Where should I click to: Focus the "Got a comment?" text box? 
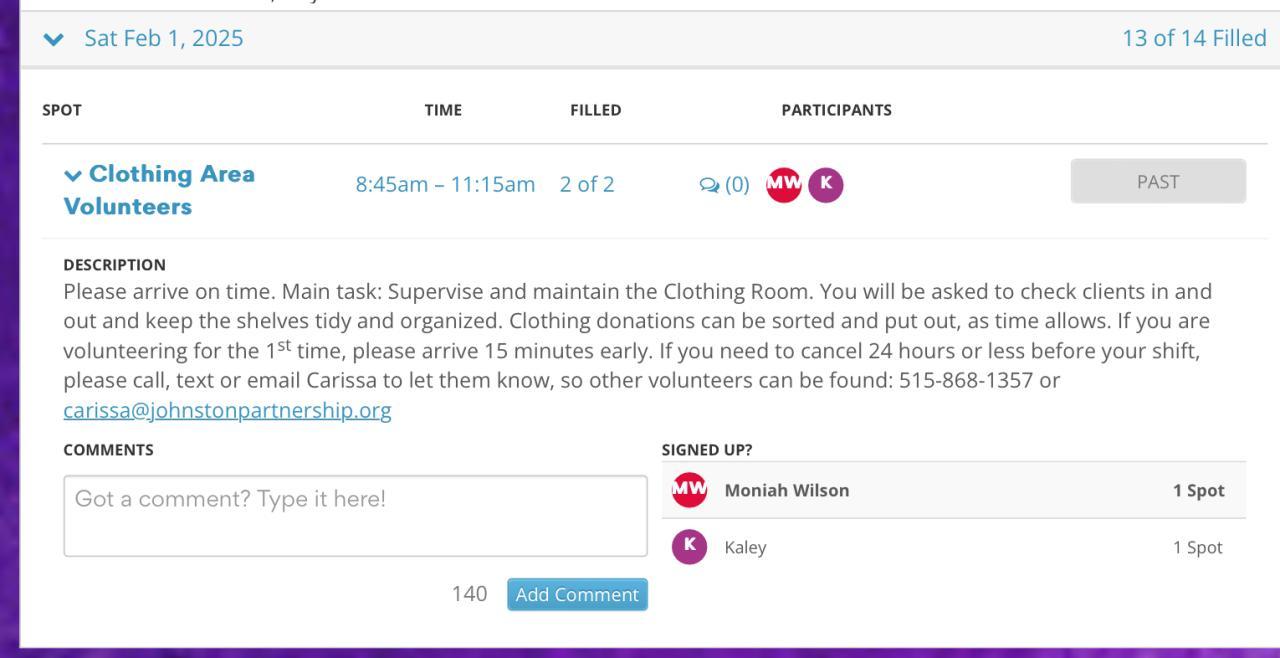tap(355, 516)
